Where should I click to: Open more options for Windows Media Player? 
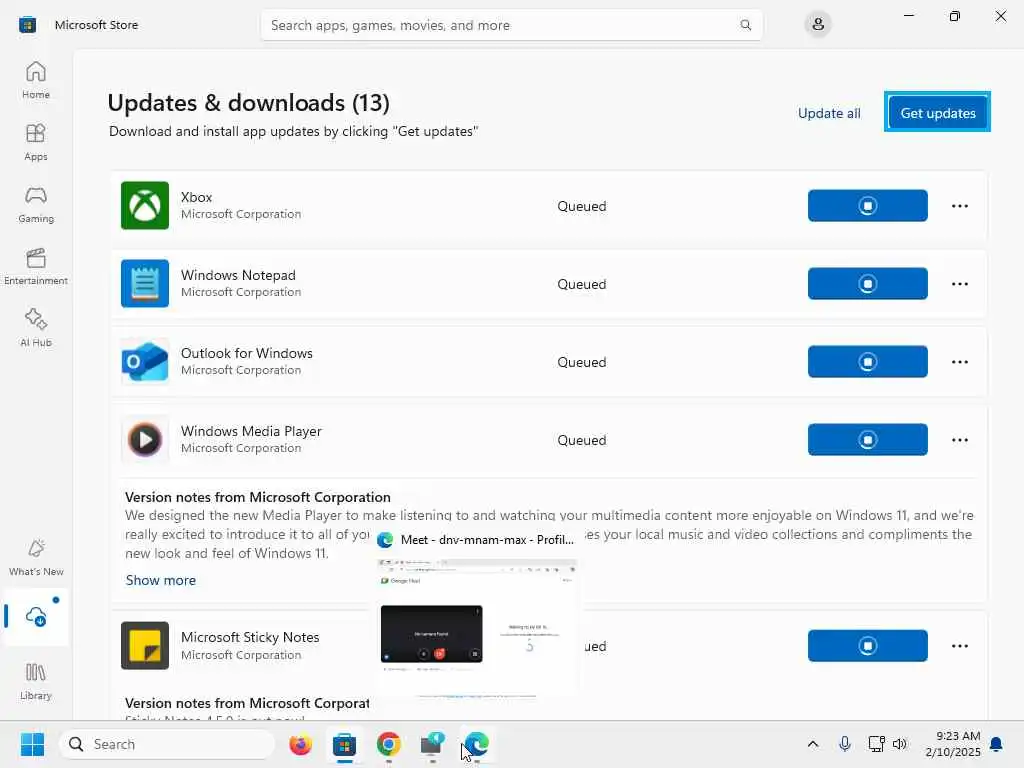[x=959, y=440]
